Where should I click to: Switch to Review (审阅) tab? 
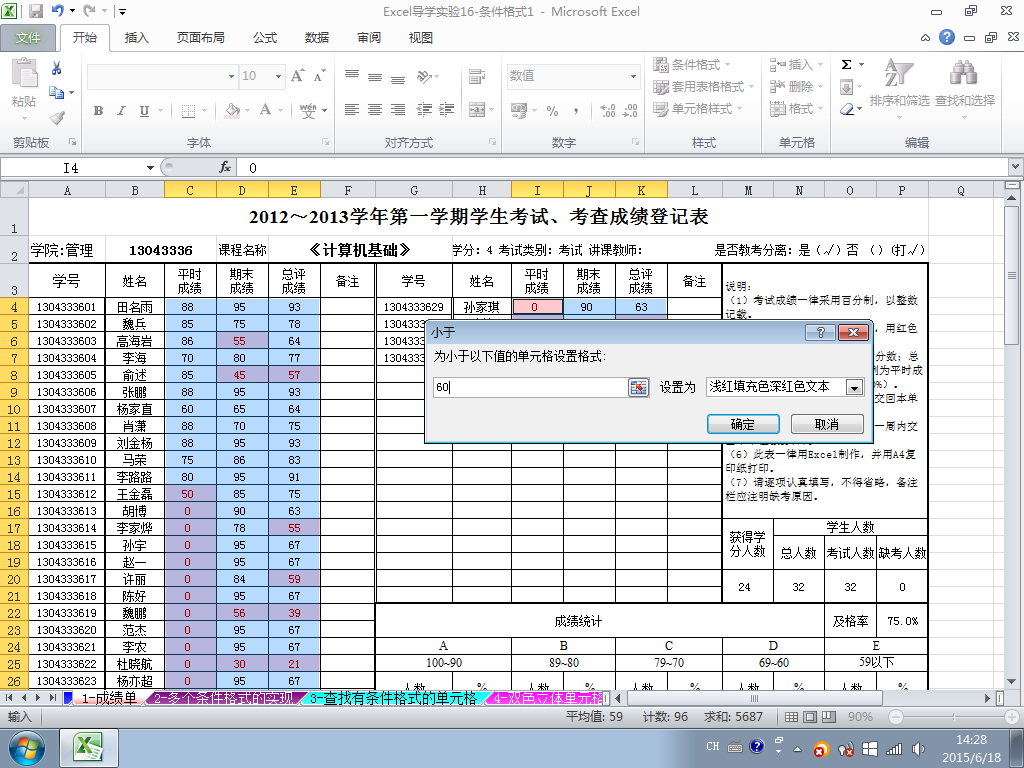click(x=369, y=38)
